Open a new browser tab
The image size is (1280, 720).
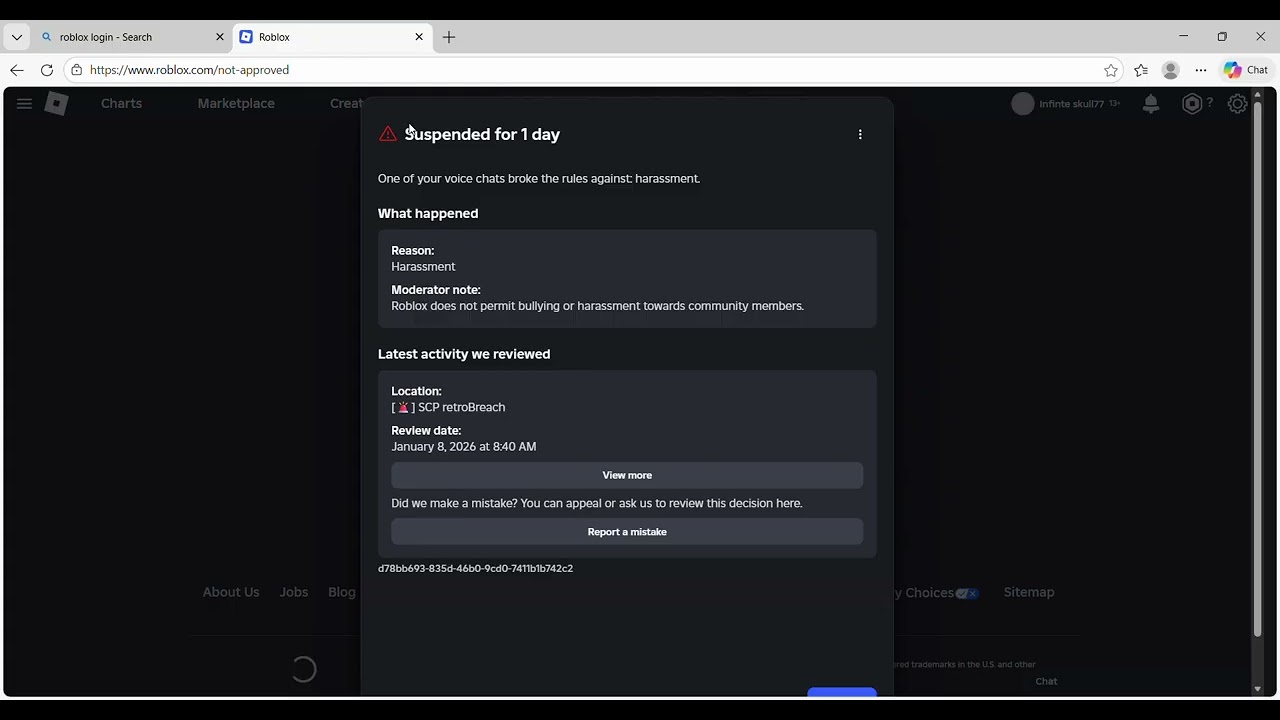(x=449, y=37)
